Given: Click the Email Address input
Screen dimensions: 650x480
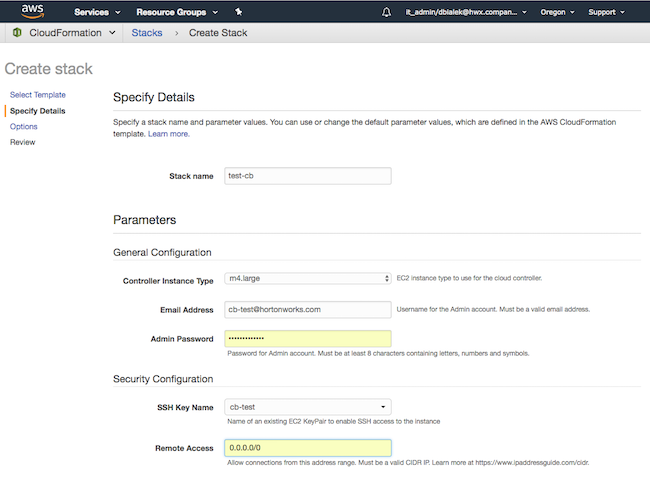Looking at the screenshot, I should tap(307, 309).
